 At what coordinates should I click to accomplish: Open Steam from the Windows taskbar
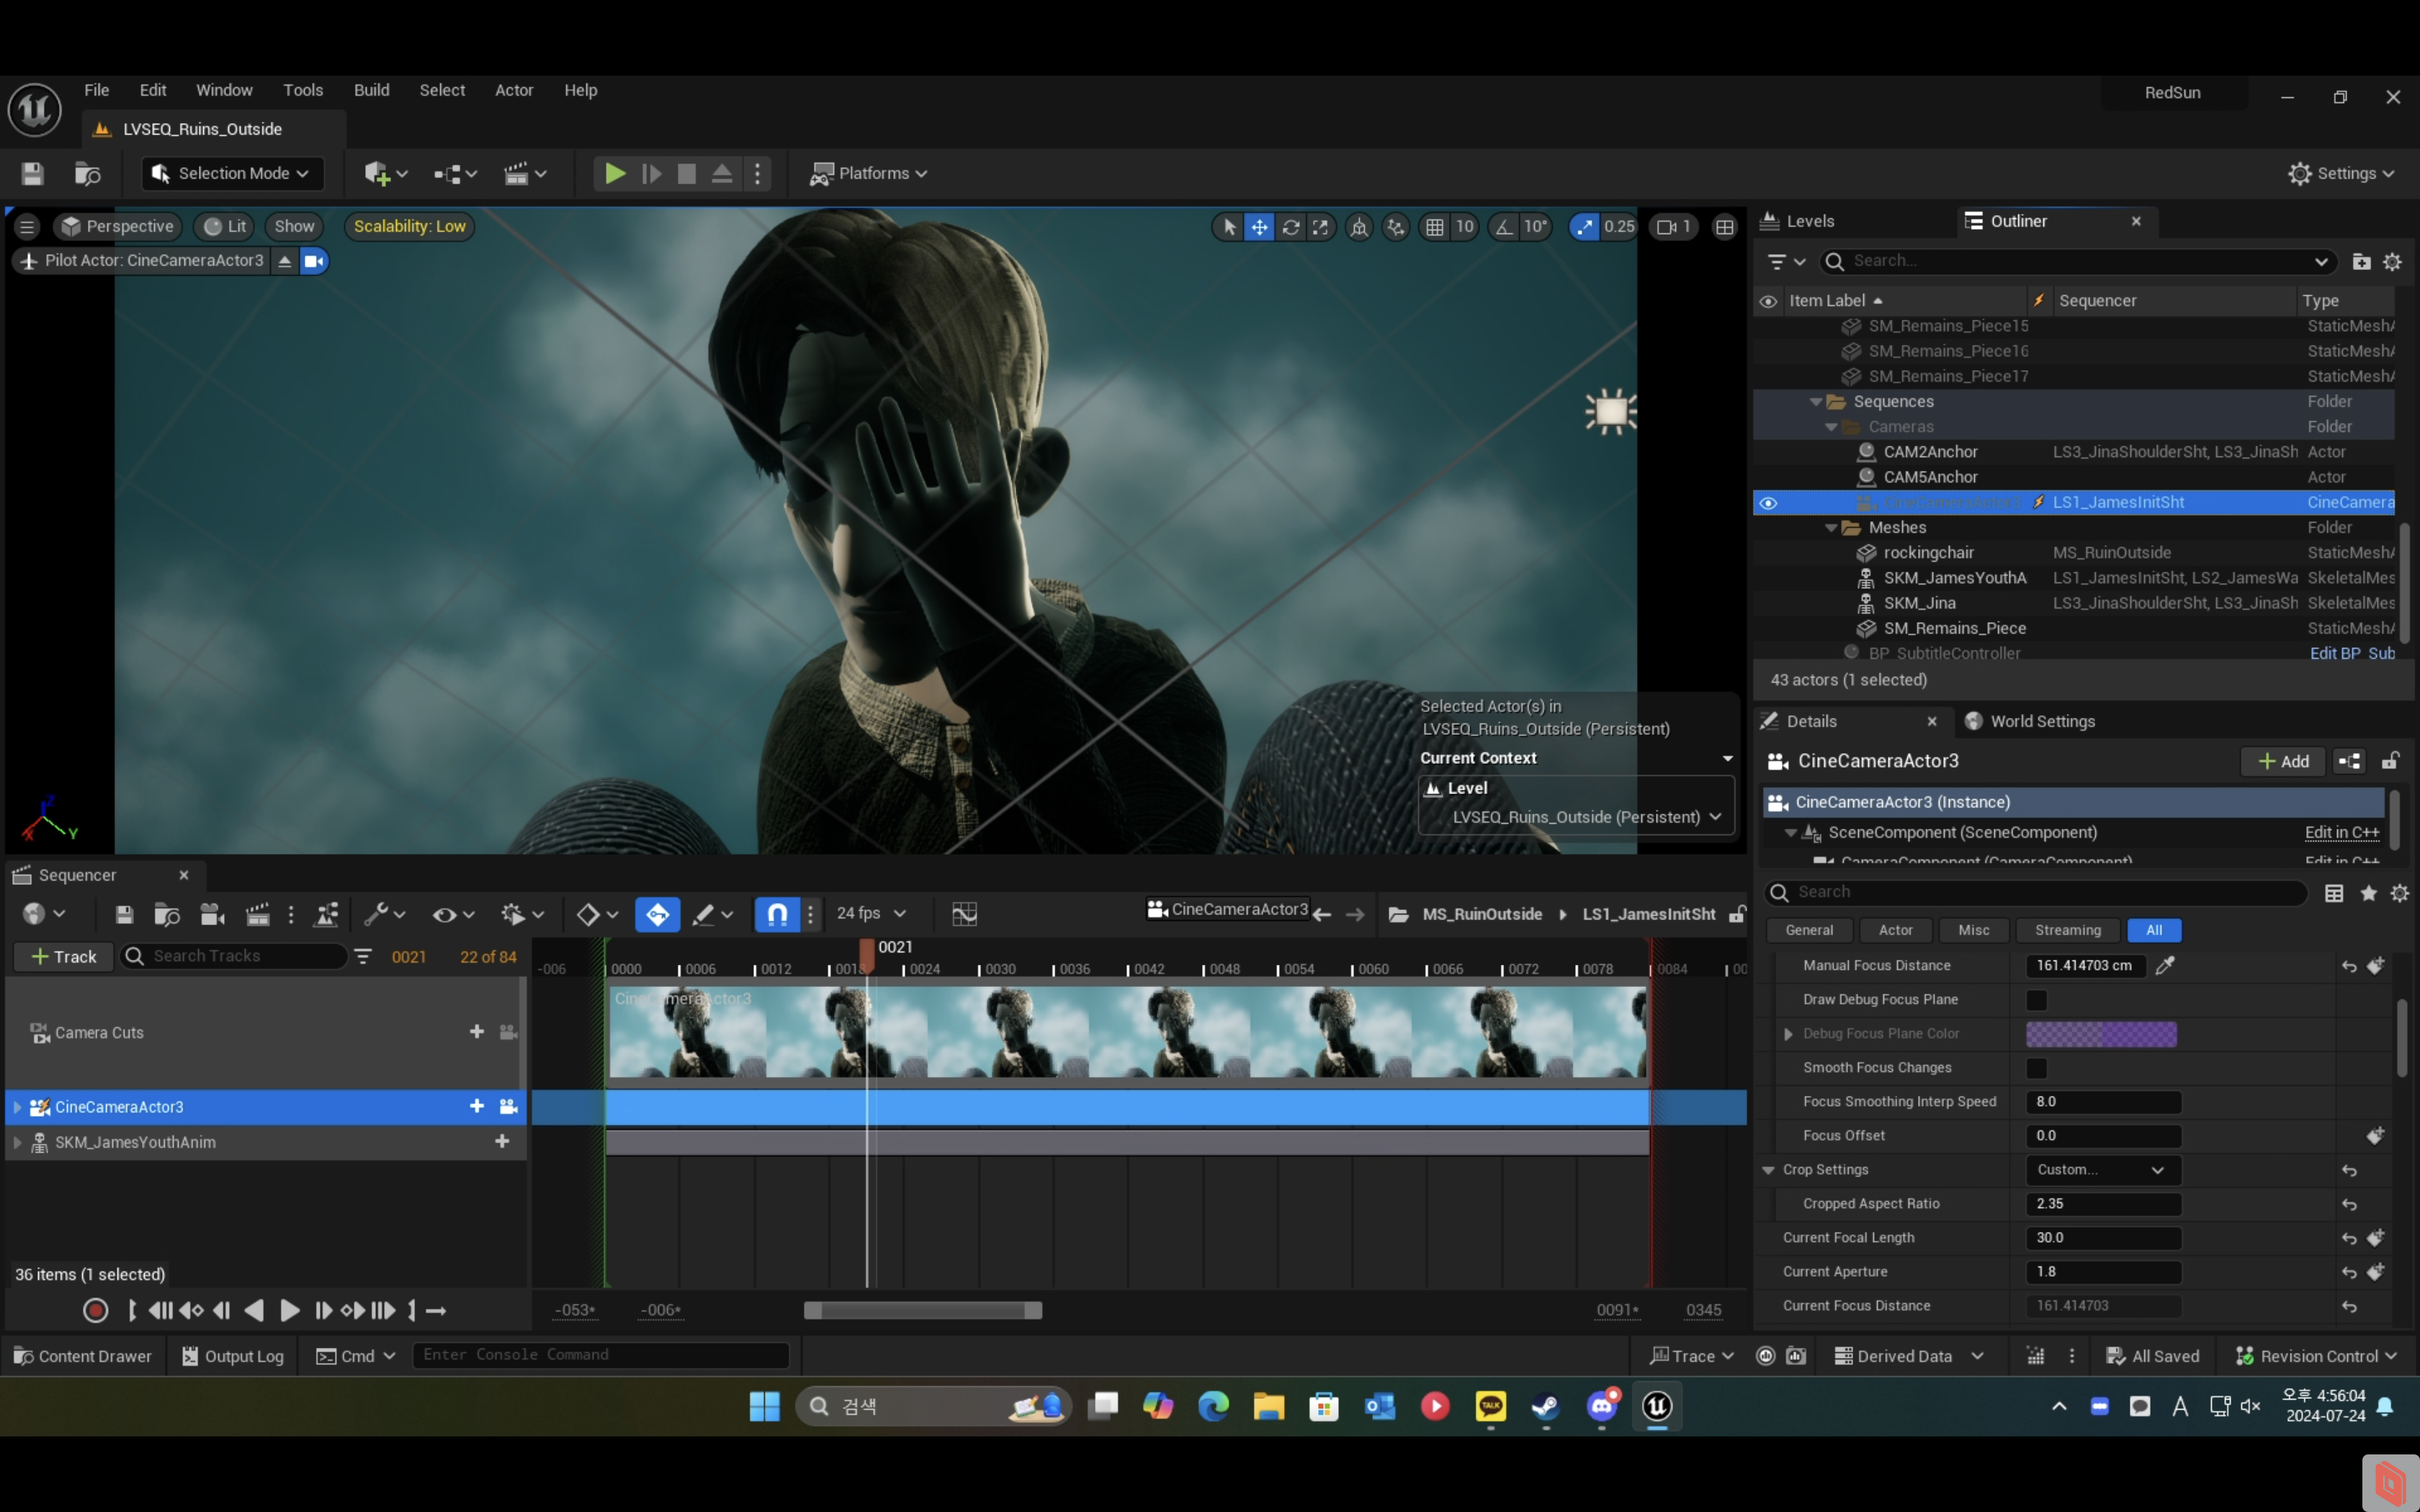[1545, 1407]
